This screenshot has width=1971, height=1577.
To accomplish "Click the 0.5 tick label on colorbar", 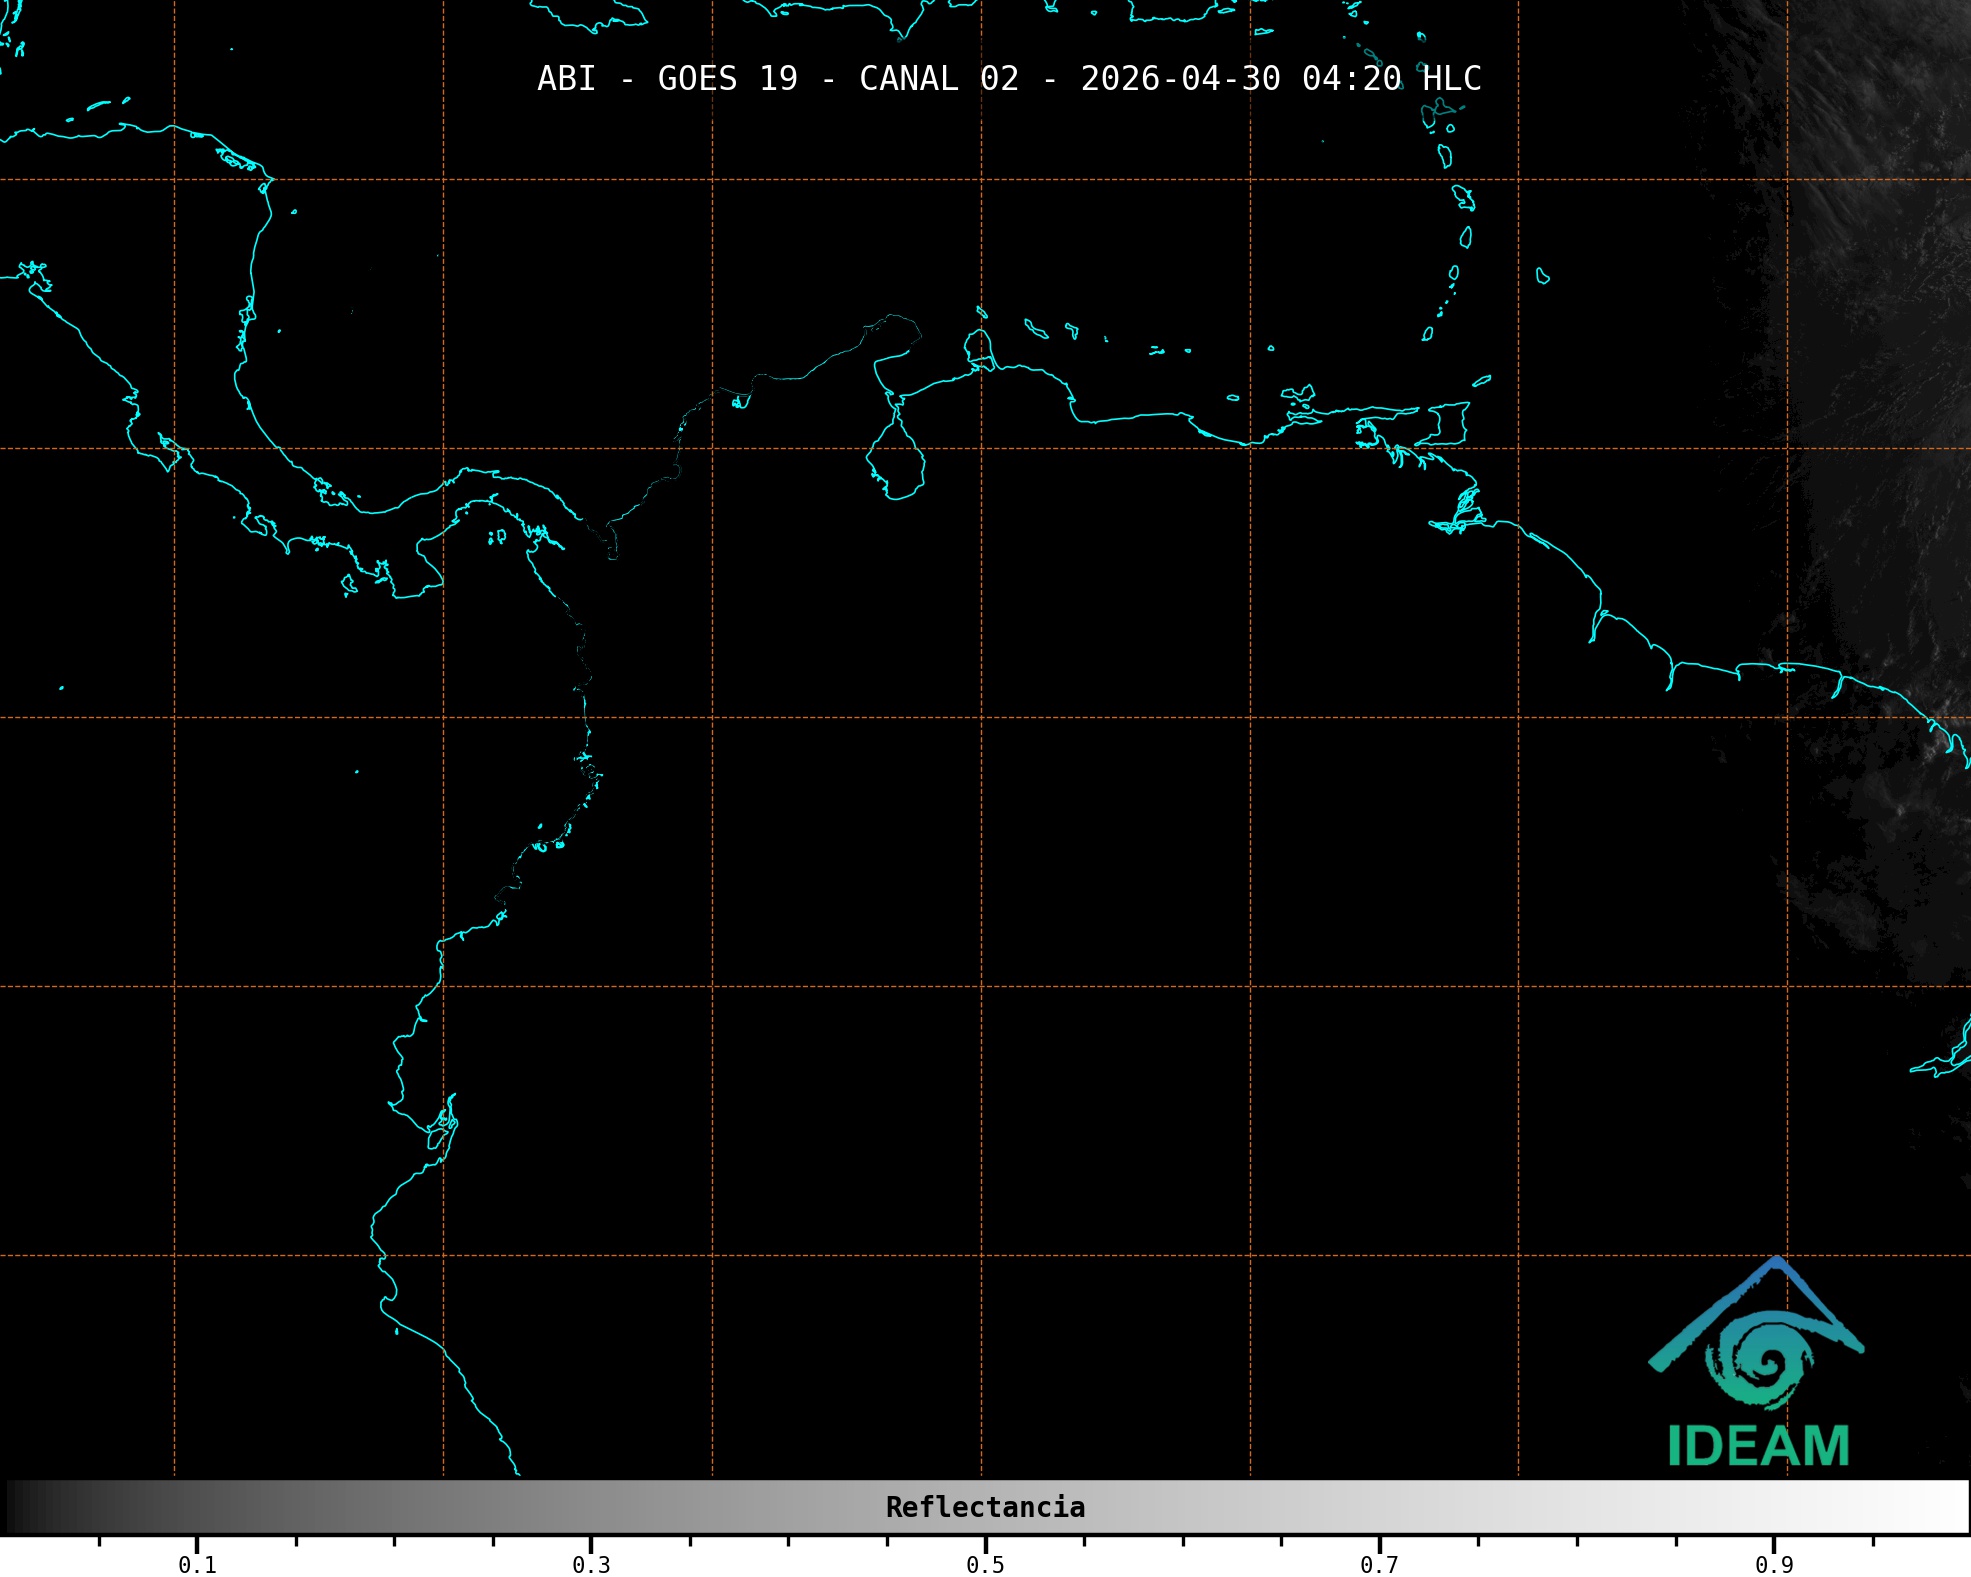I will (x=985, y=1565).
